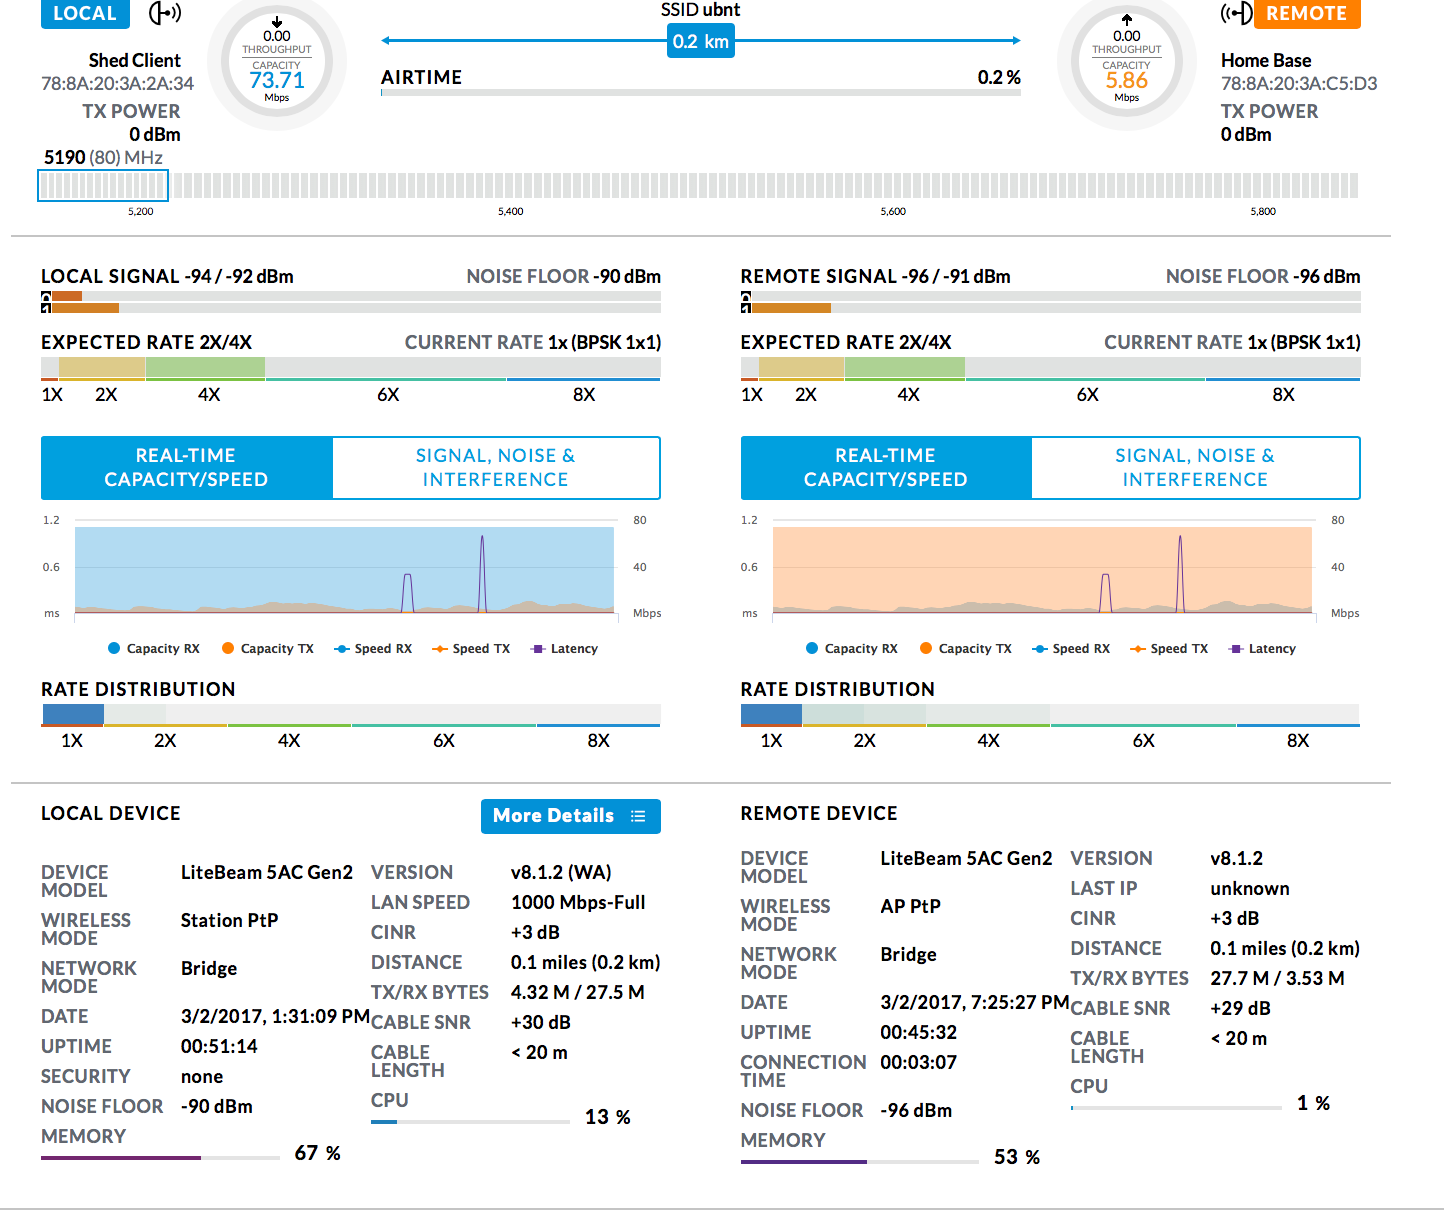Image resolution: width=1444 pixels, height=1214 pixels.
Task: Click remote TX/RX bytes 27.7 M / 3.53 M
Action: point(1278,979)
